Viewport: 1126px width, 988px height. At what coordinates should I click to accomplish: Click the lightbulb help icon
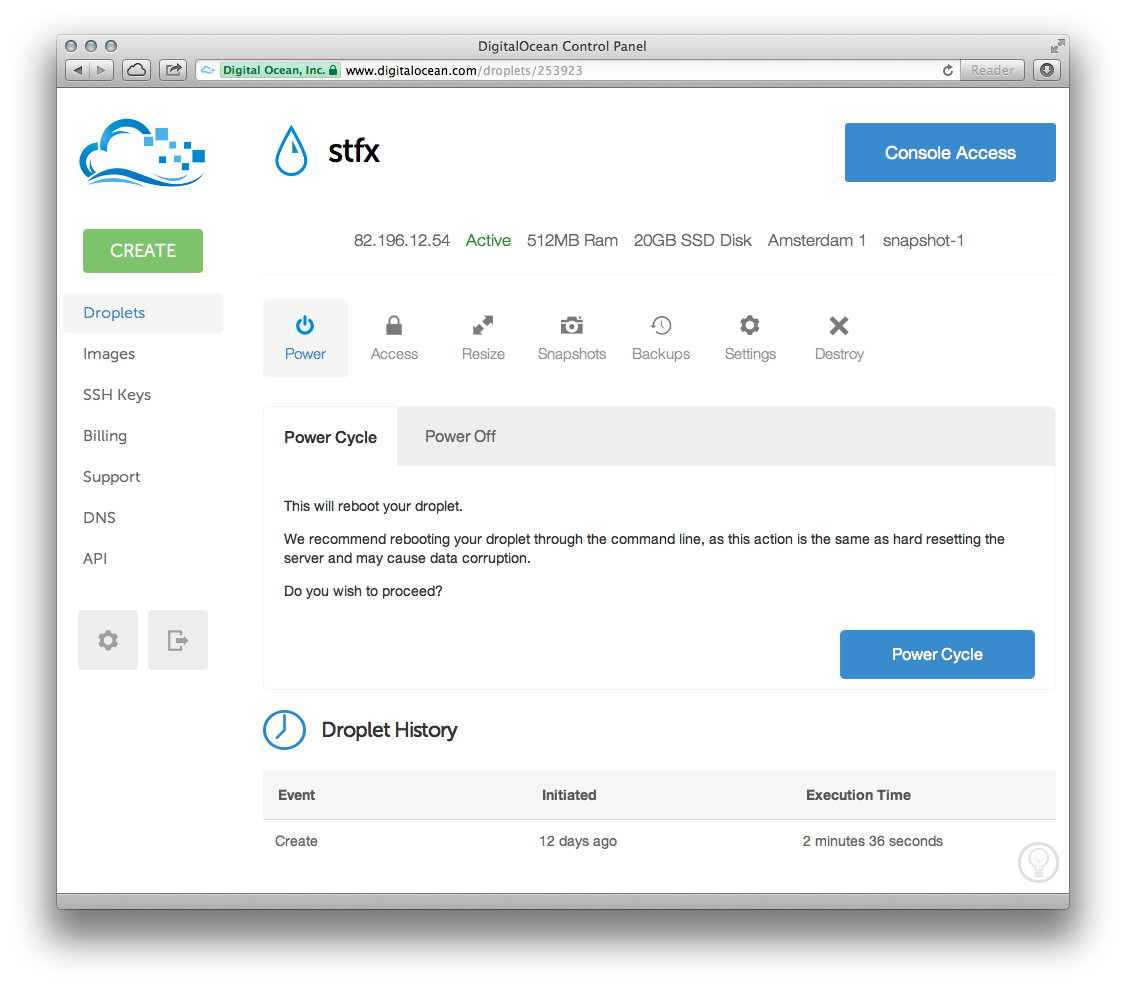pyautogui.click(x=1038, y=862)
